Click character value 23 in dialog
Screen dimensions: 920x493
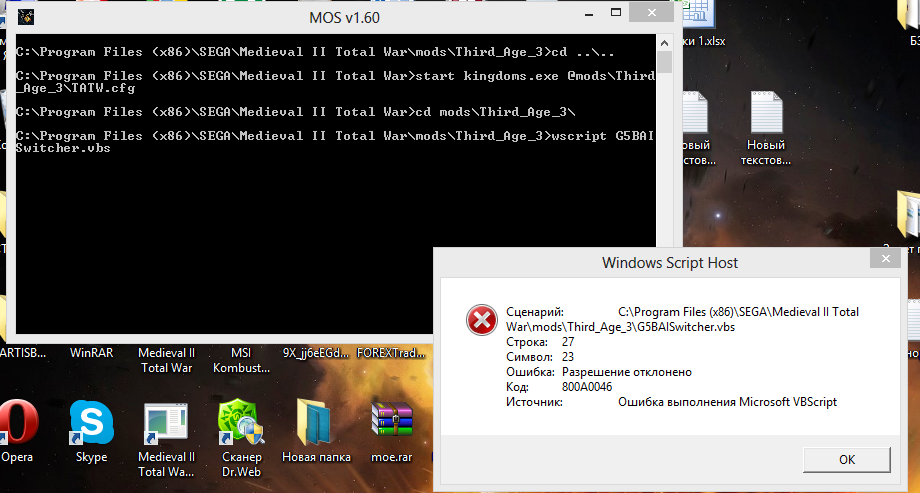tap(568, 357)
